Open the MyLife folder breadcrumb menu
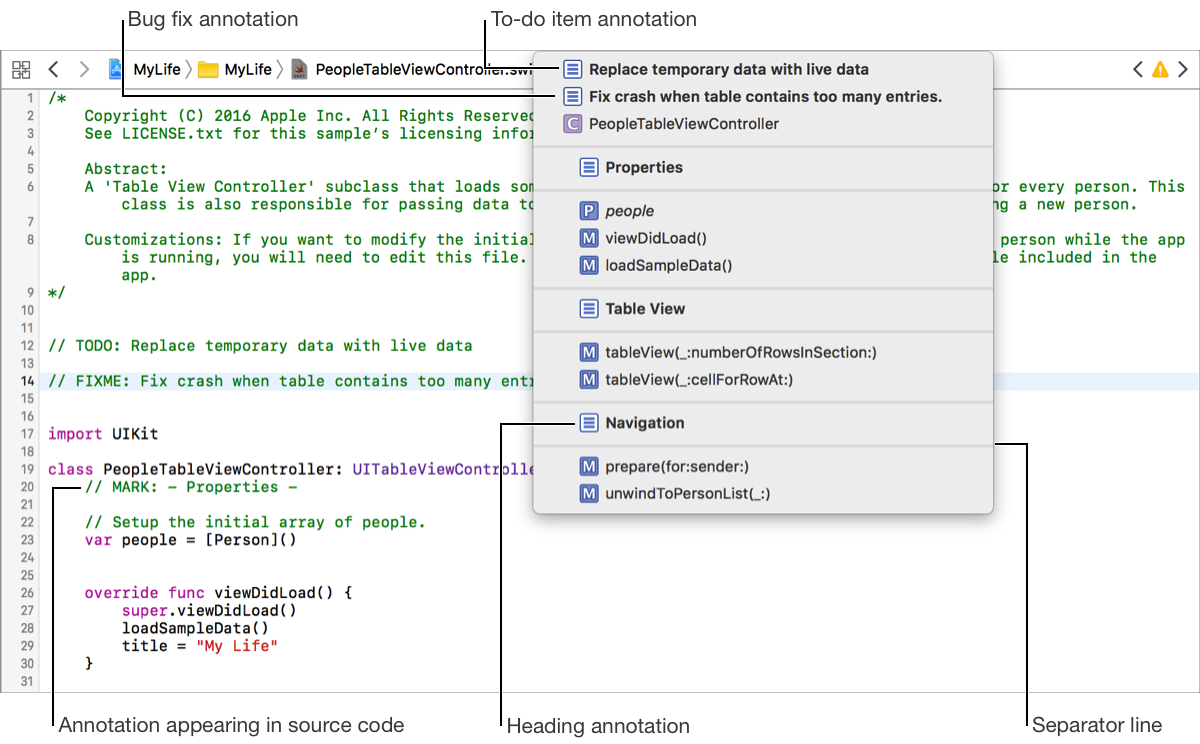The image size is (1200, 744). tap(248, 70)
